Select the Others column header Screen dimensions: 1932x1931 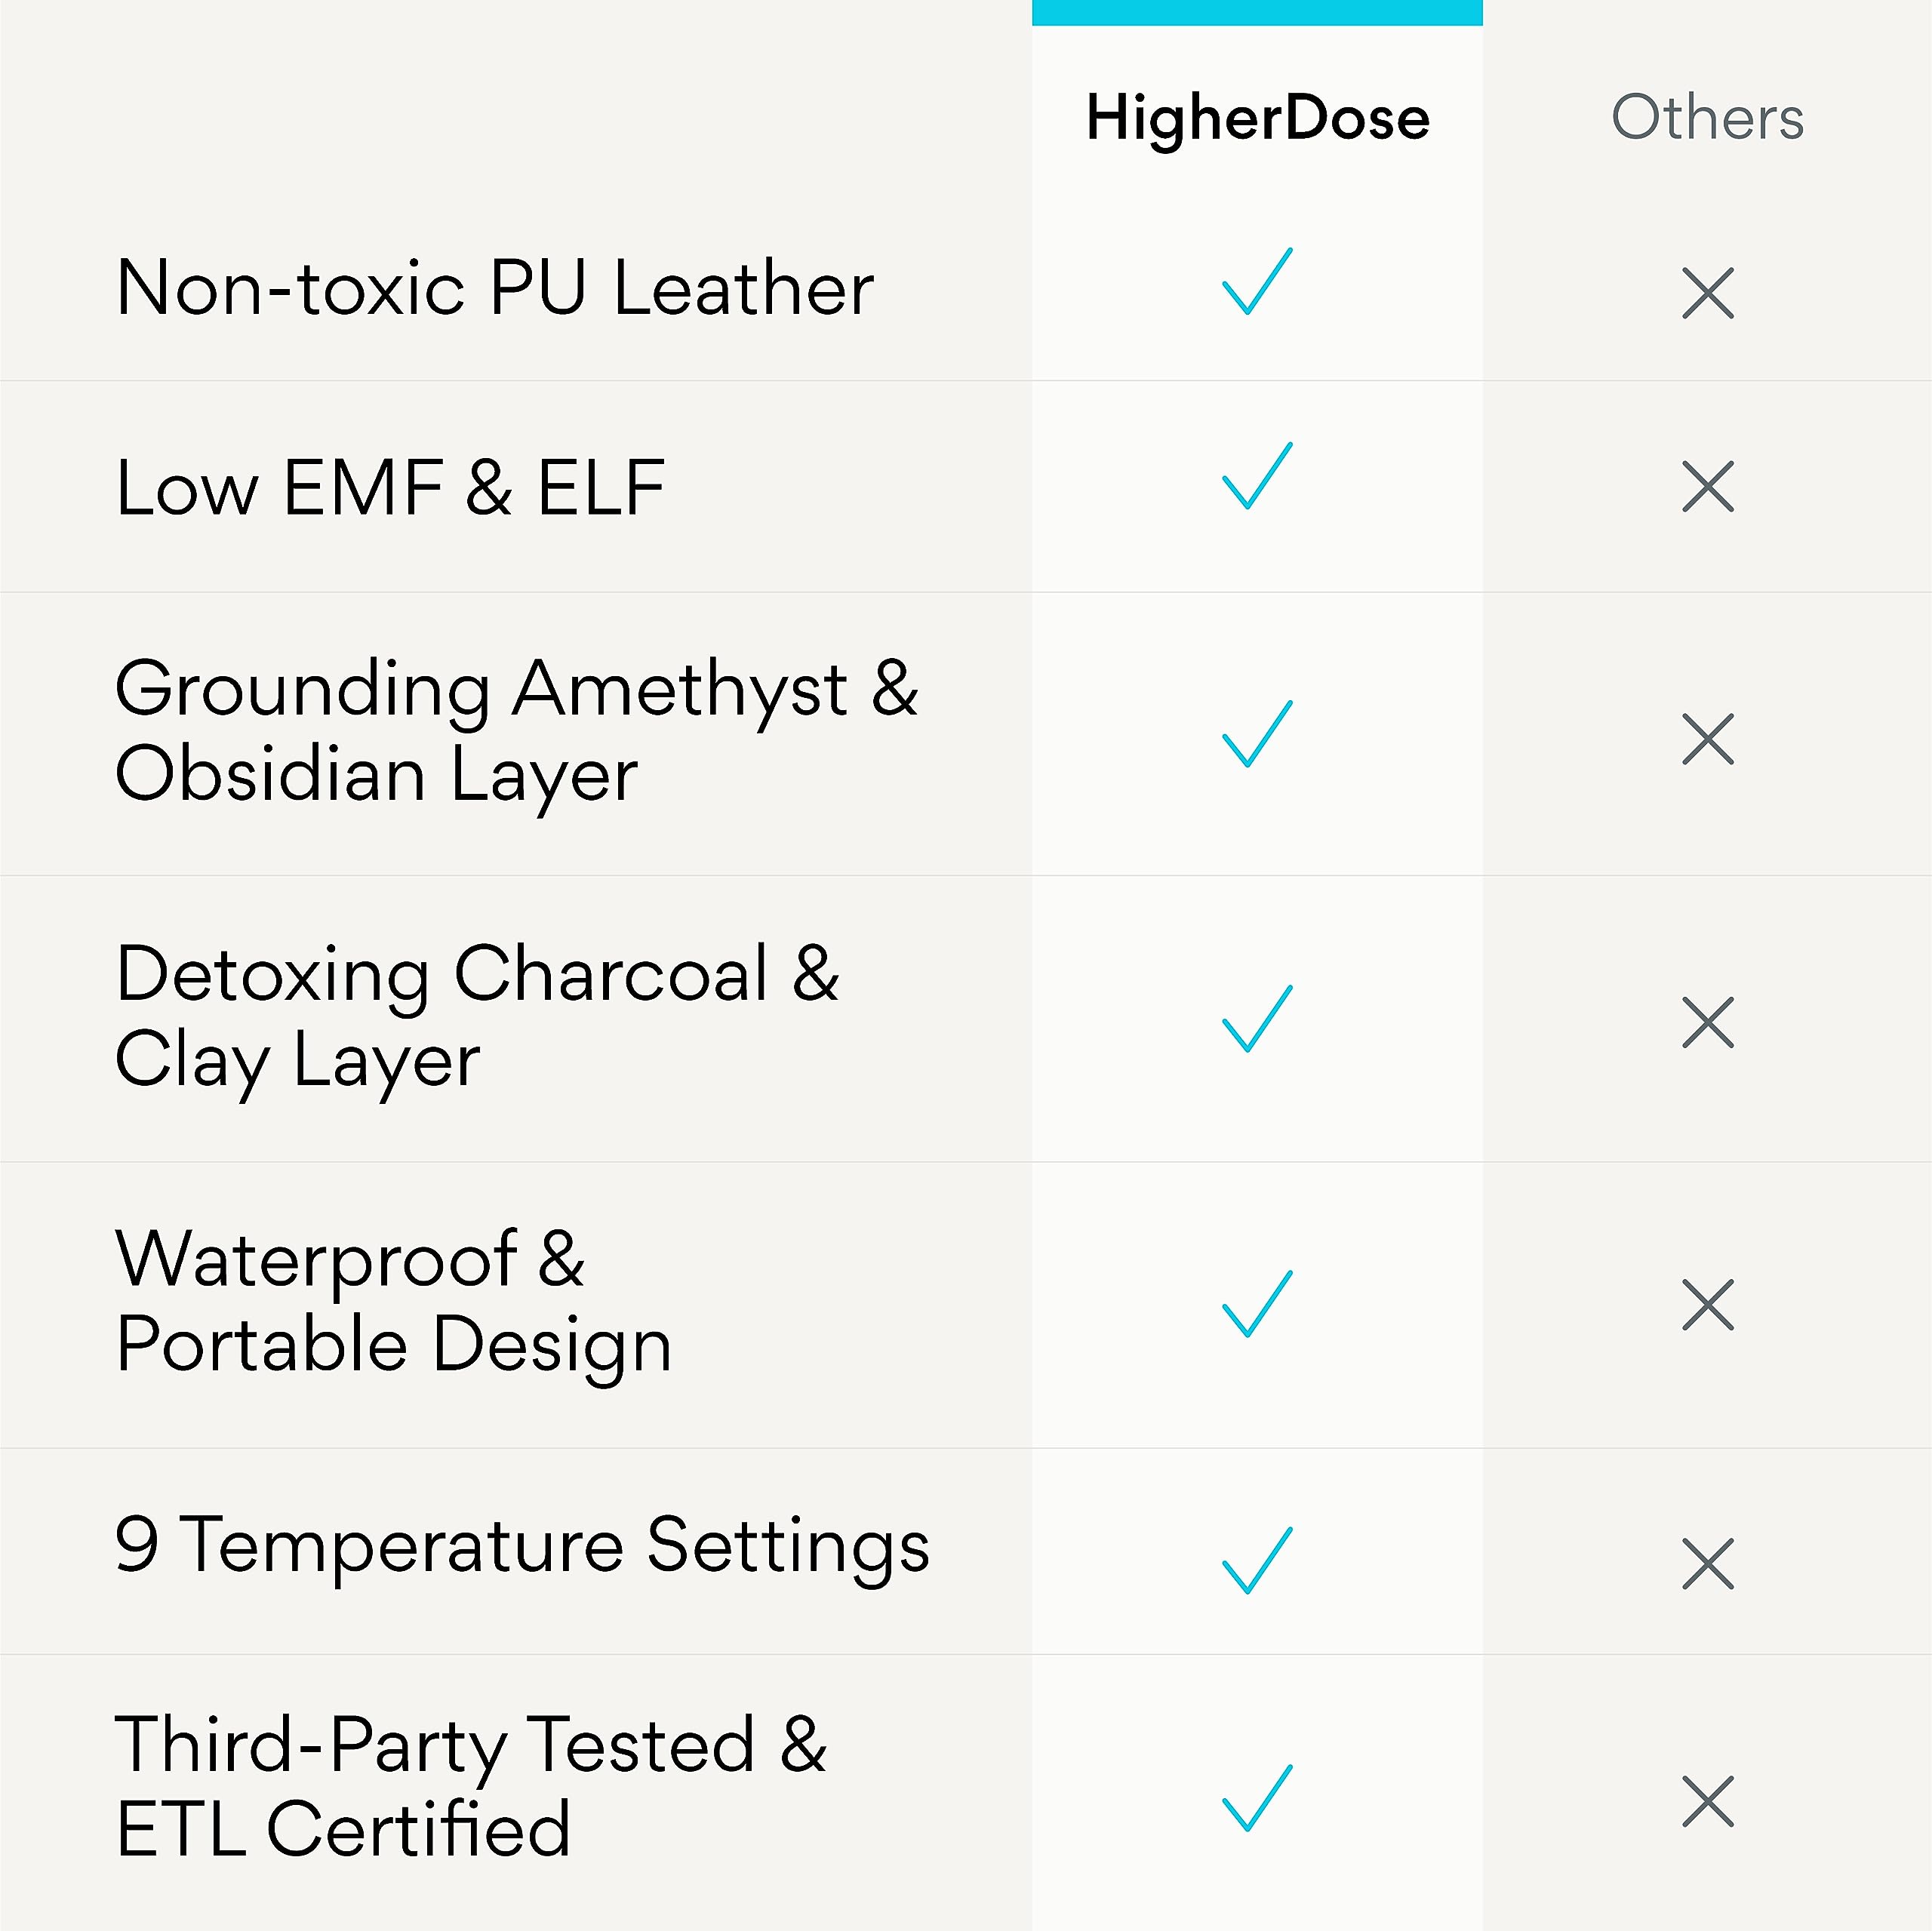[1707, 118]
